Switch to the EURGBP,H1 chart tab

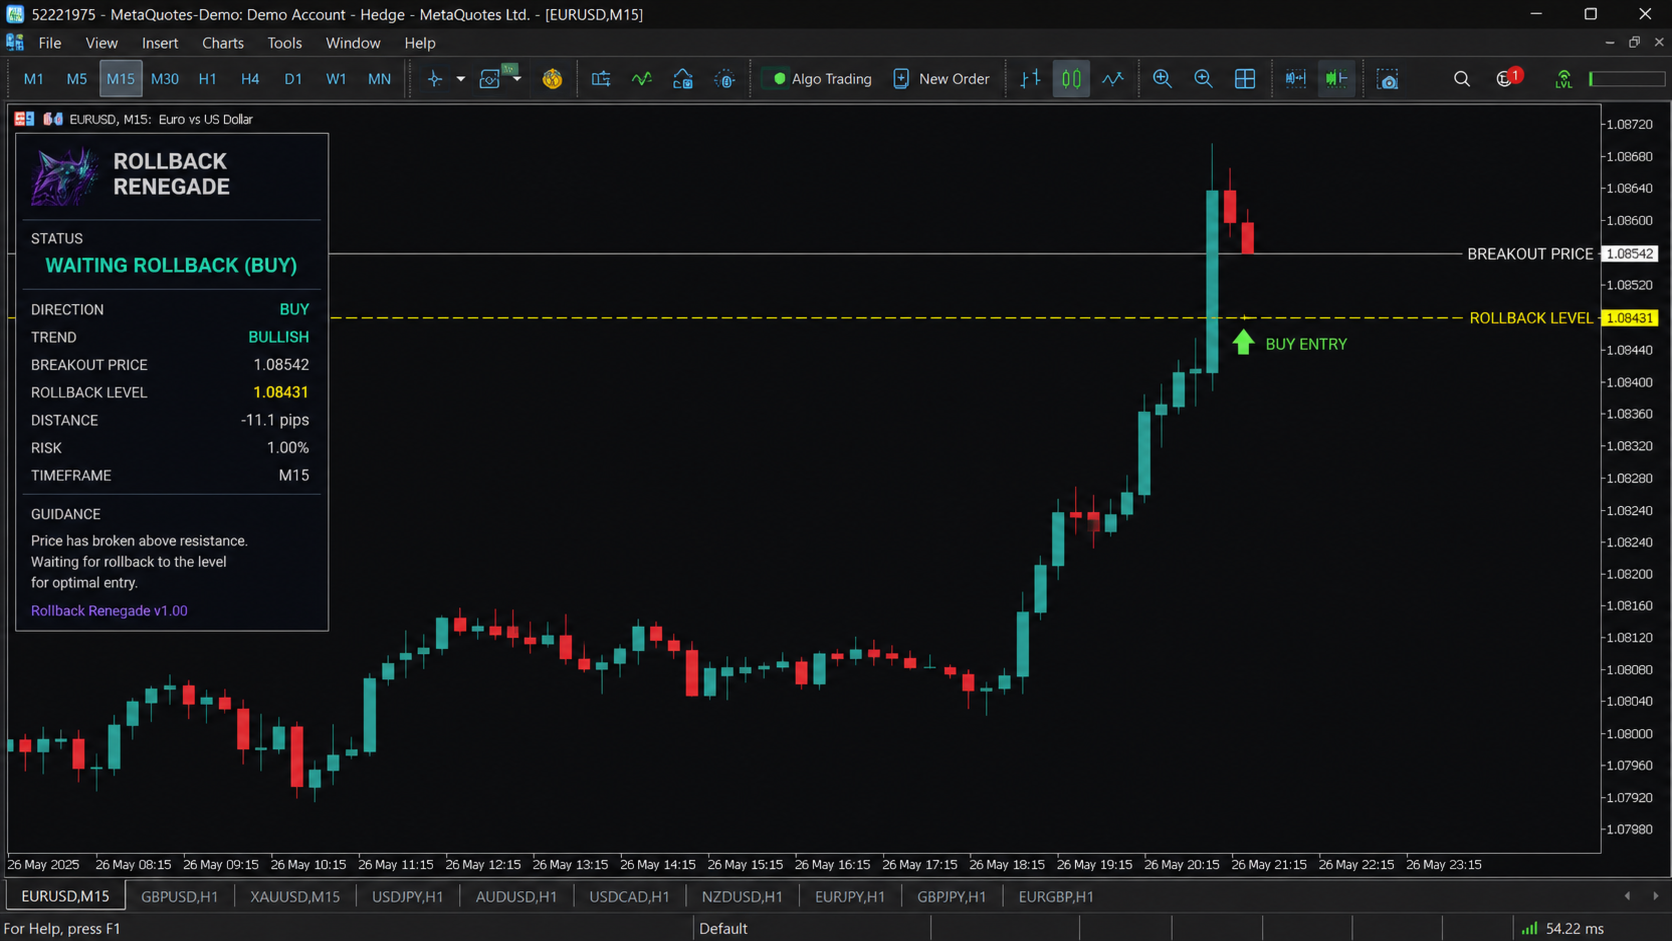1055,896
